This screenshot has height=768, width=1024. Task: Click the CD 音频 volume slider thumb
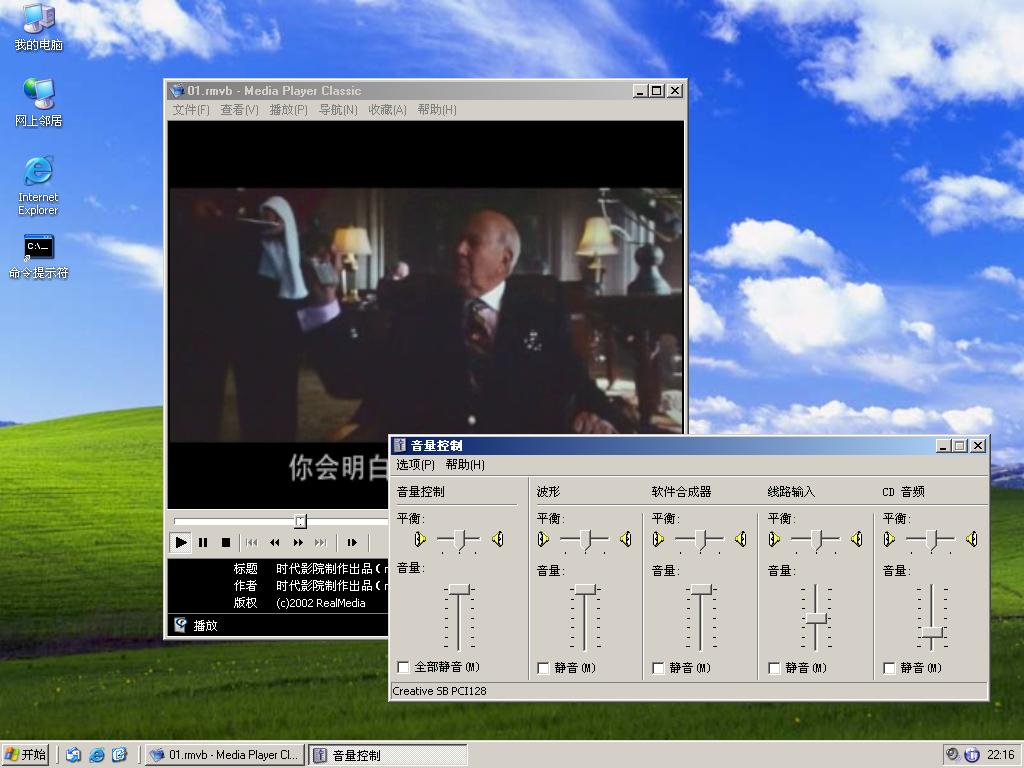tap(931, 632)
